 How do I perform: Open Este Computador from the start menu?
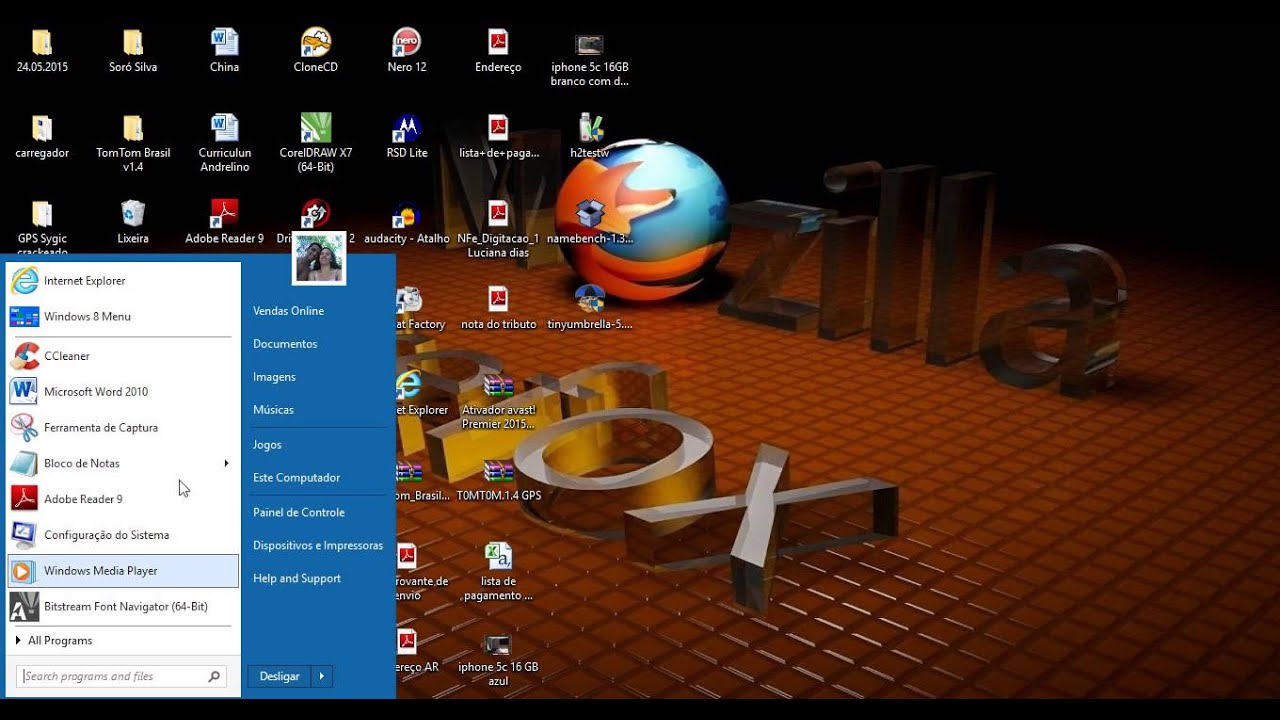coord(296,478)
